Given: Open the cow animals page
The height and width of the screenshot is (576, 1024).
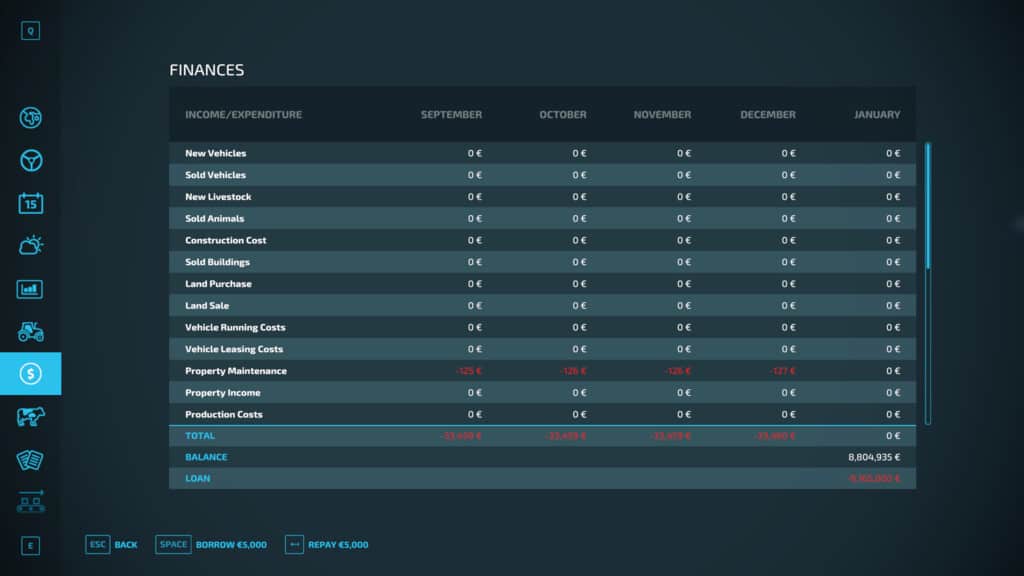Looking at the screenshot, I should coord(31,416).
